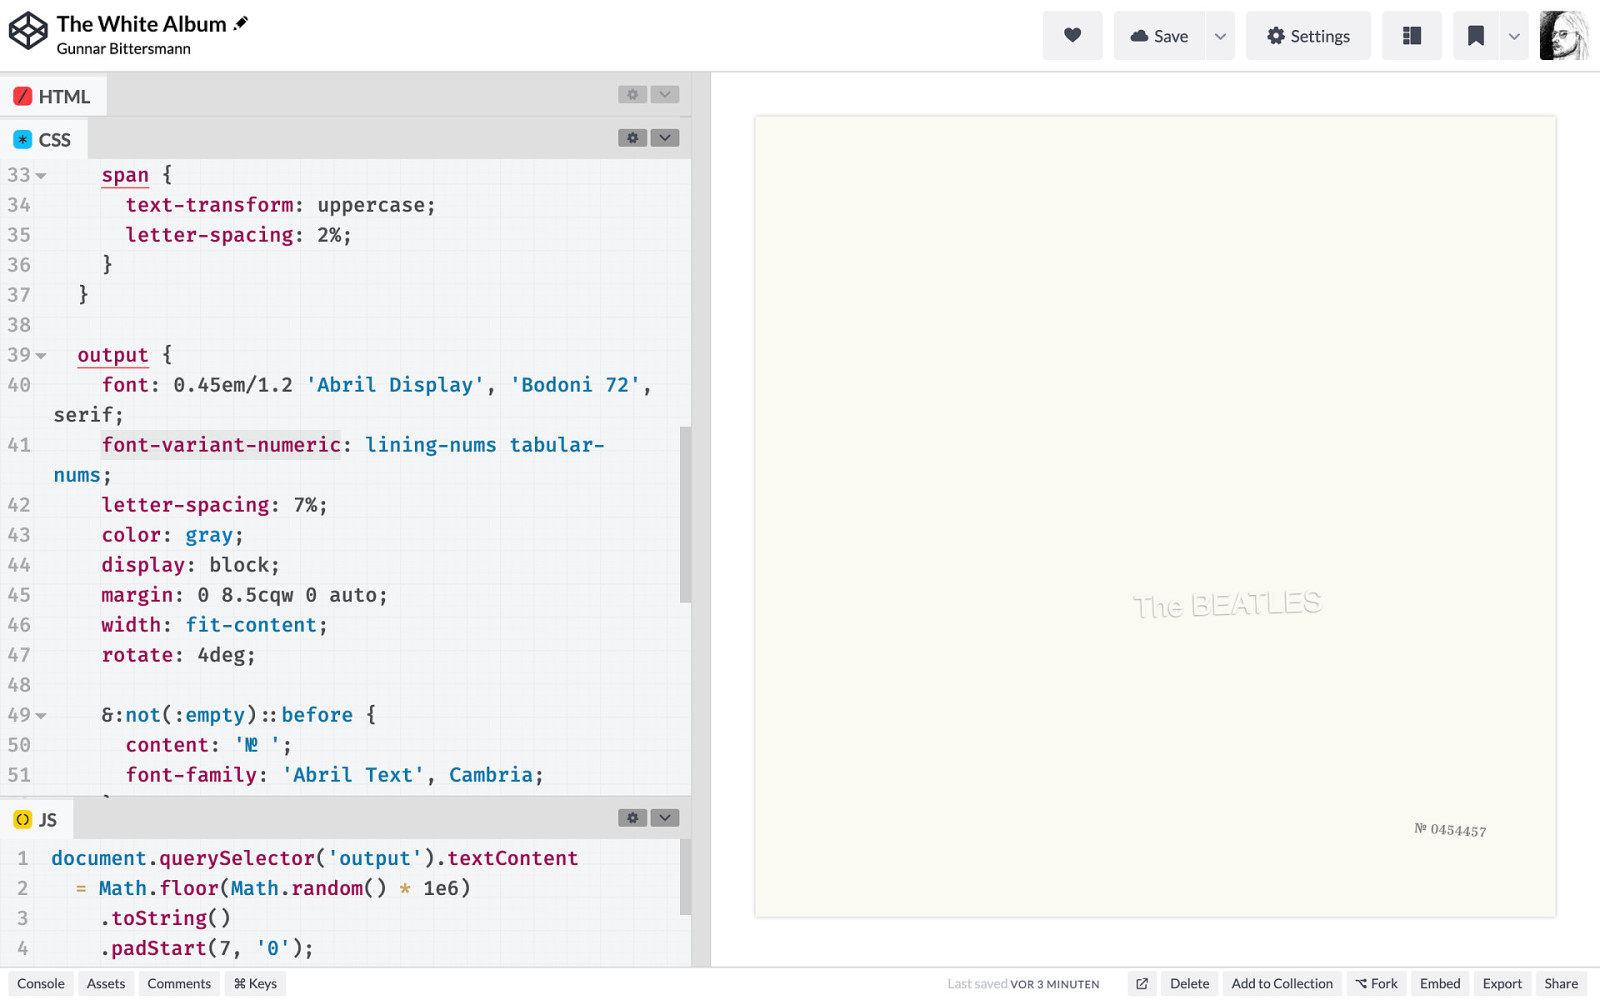Viewport: 1600px width, 1000px height.
Task: Save the pen
Action: 1159,36
